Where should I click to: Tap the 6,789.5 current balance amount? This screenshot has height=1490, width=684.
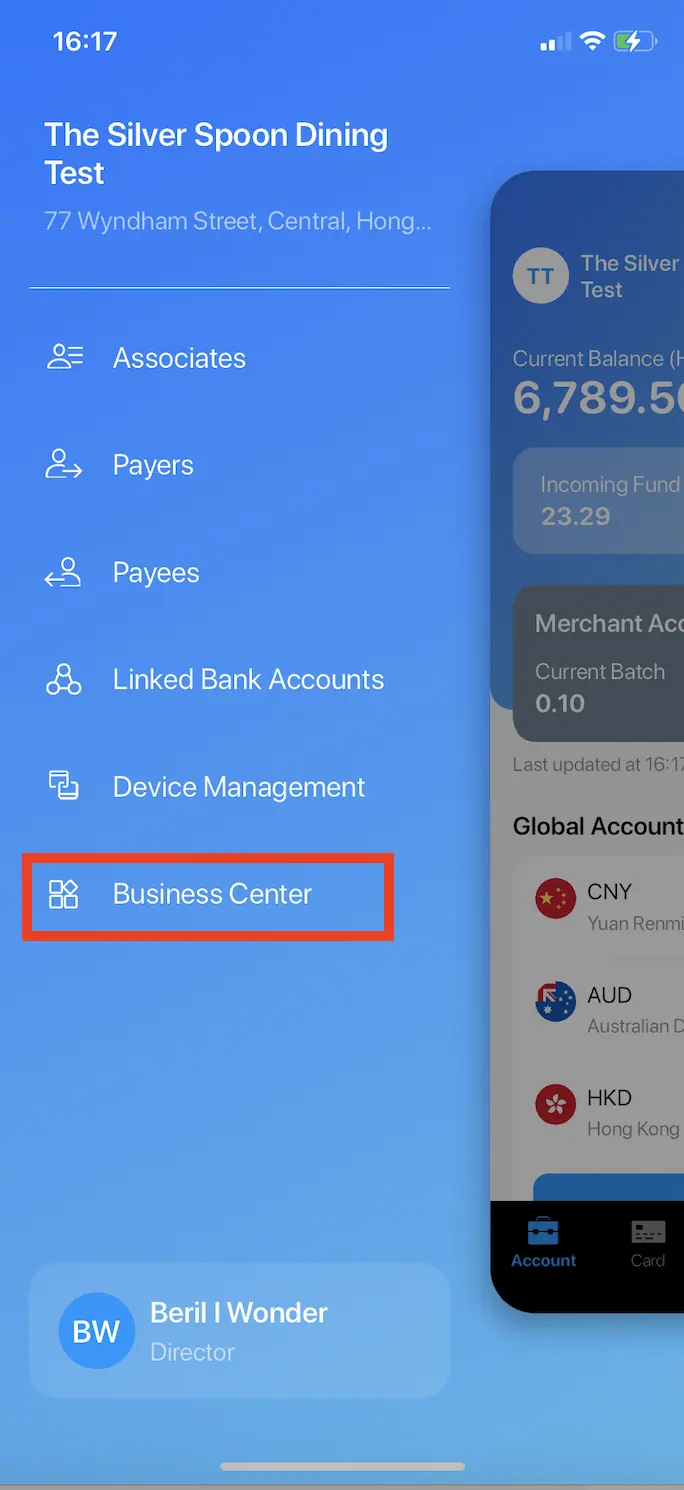pyautogui.click(x=598, y=398)
